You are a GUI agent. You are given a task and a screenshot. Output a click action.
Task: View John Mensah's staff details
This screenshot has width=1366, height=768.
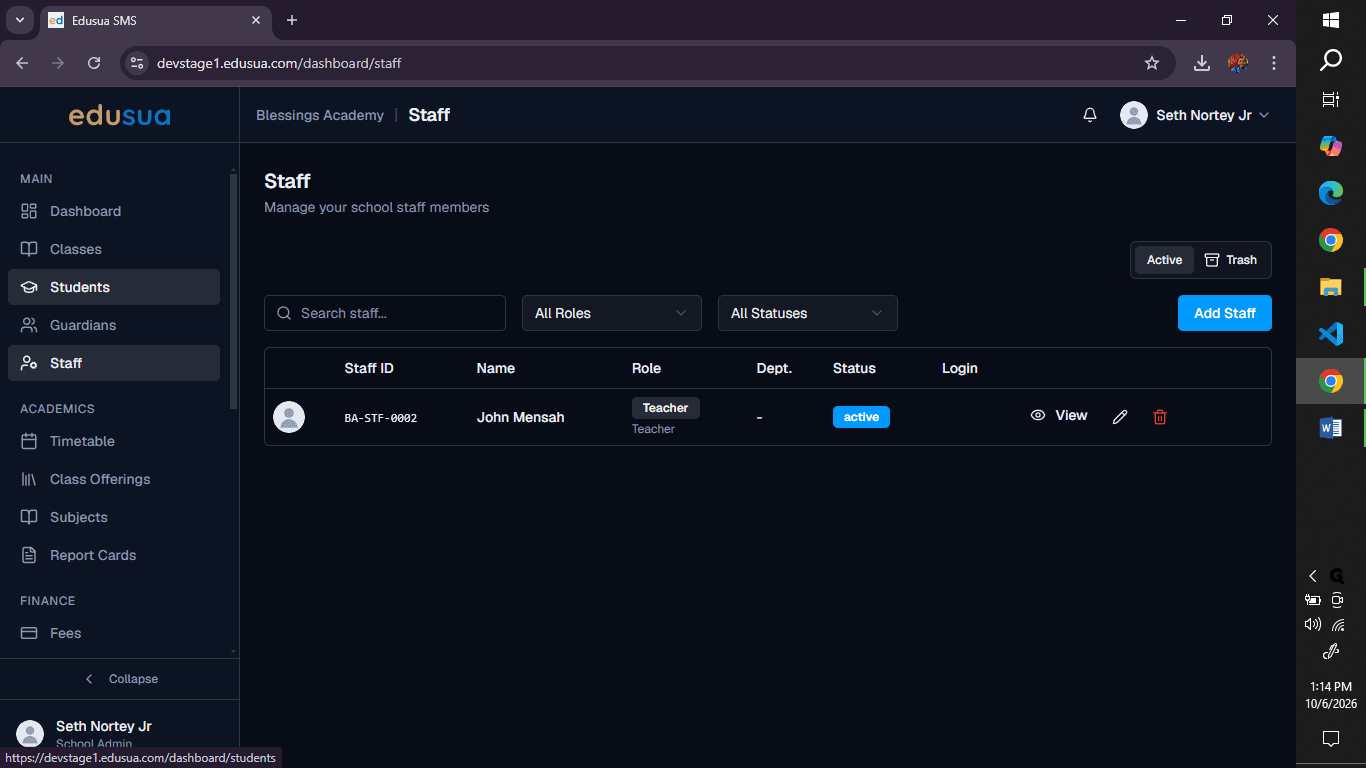tap(1059, 416)
